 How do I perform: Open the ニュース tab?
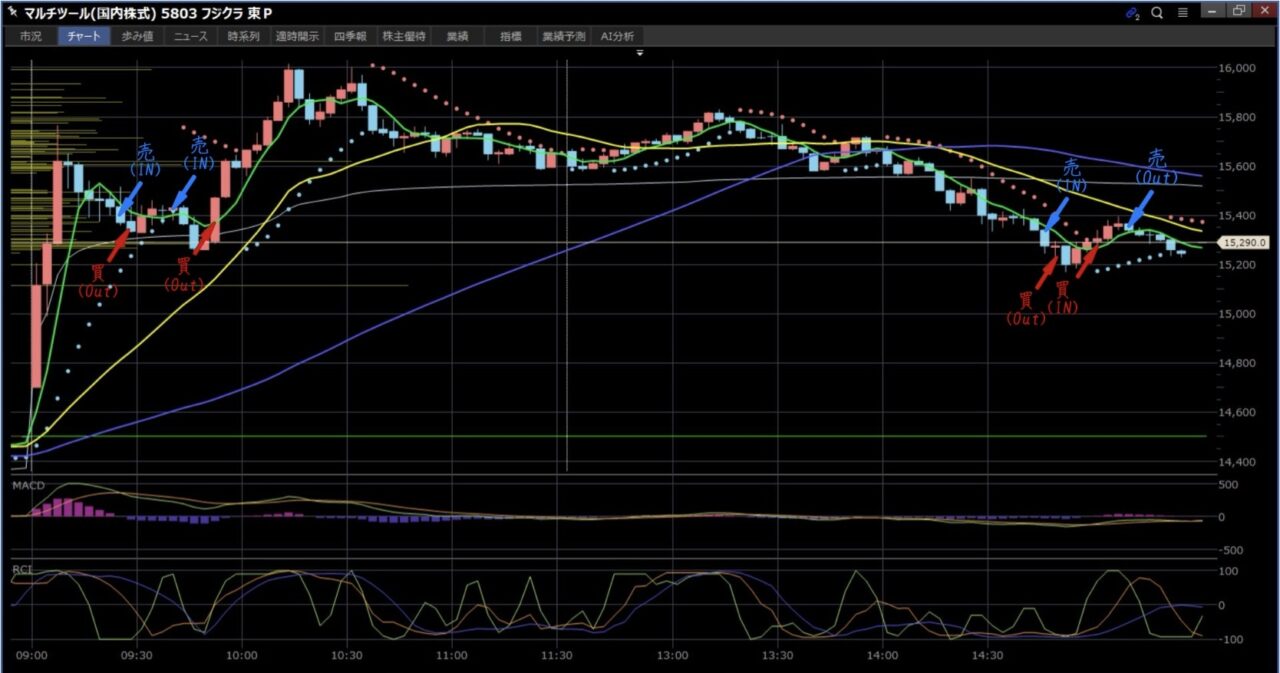[x=190, y=36]
